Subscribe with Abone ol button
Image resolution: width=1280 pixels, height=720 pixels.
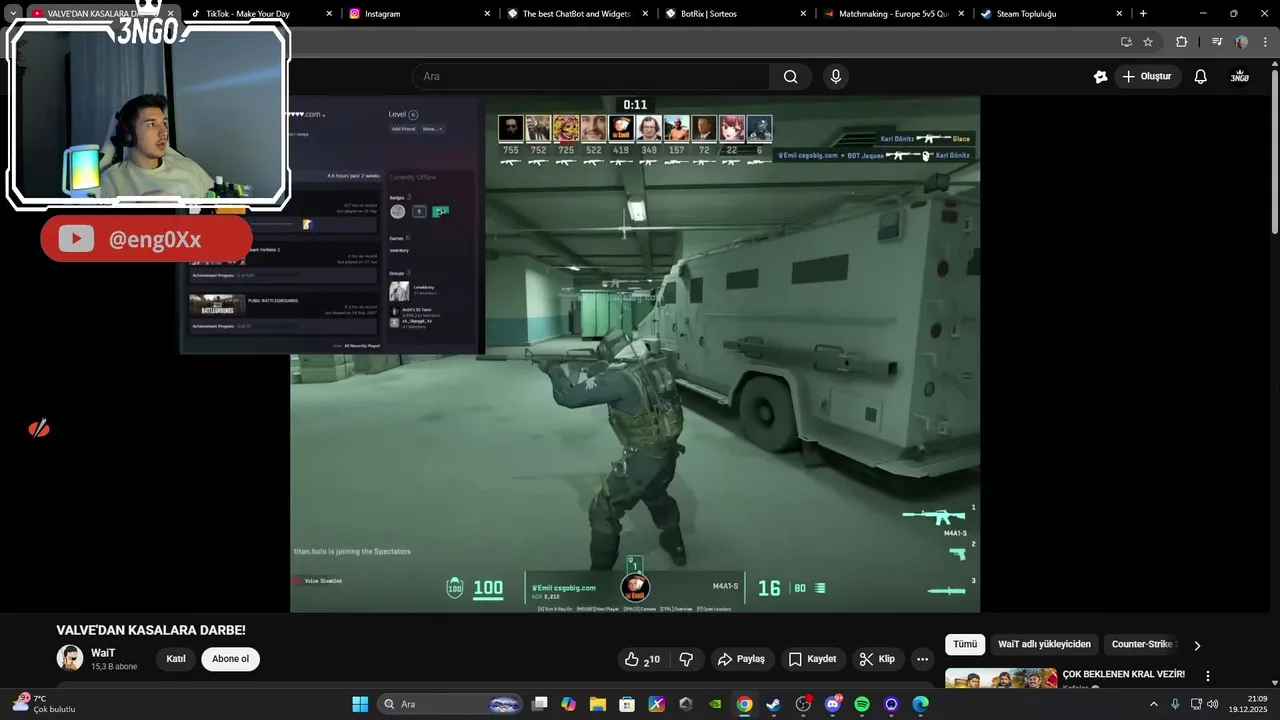[x=230, y=659]
